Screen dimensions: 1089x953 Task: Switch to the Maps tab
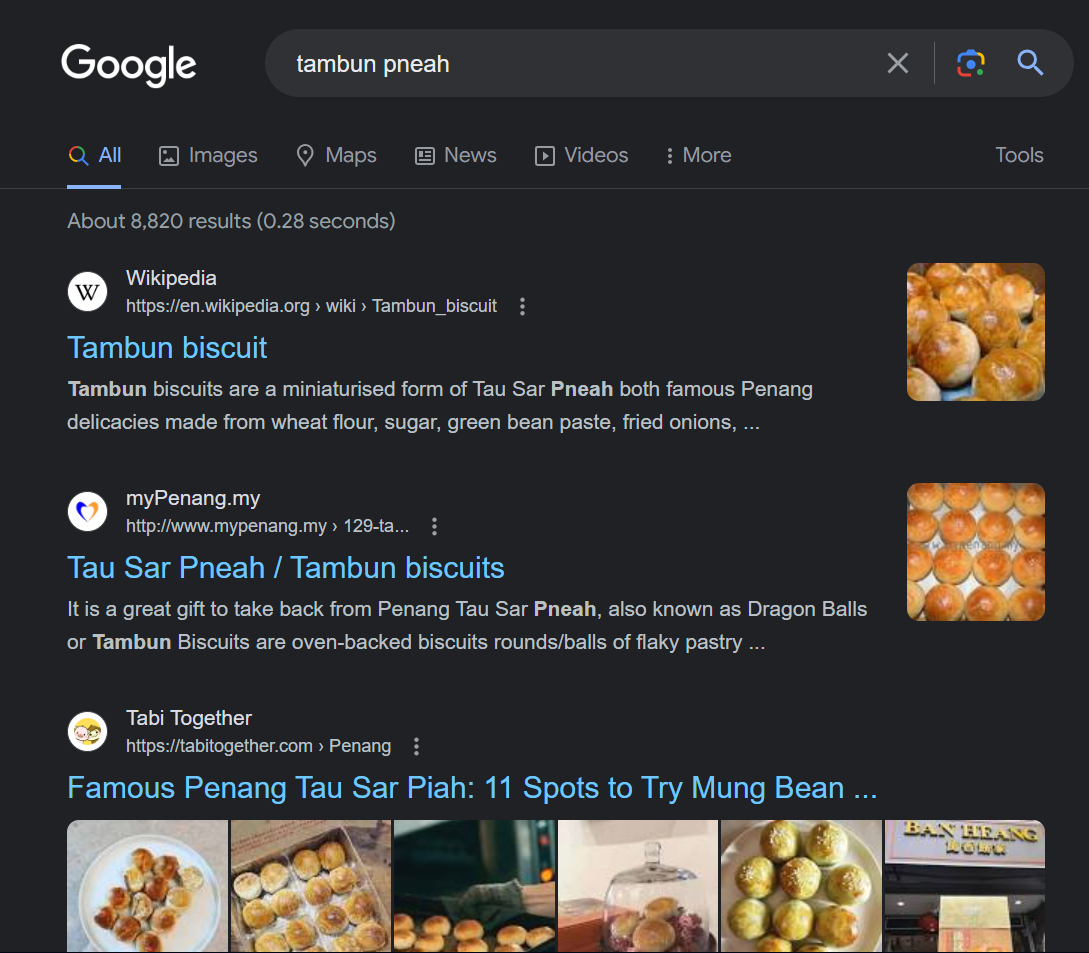tap(336, 156)
